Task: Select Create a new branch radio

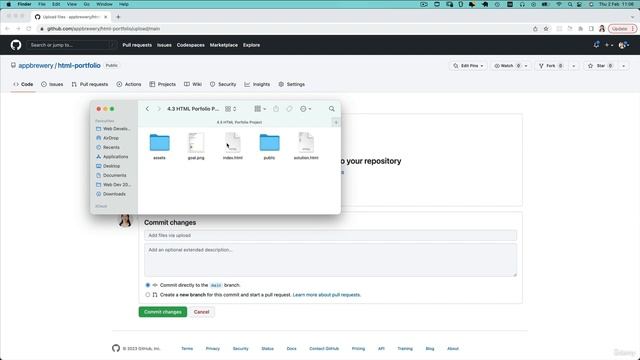Action: coord(148,295)
